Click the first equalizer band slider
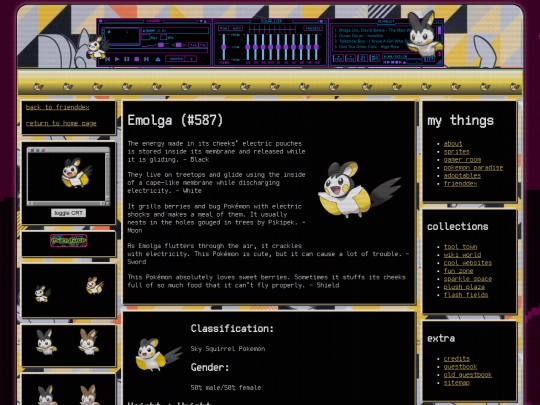 (x=248, y=47)
